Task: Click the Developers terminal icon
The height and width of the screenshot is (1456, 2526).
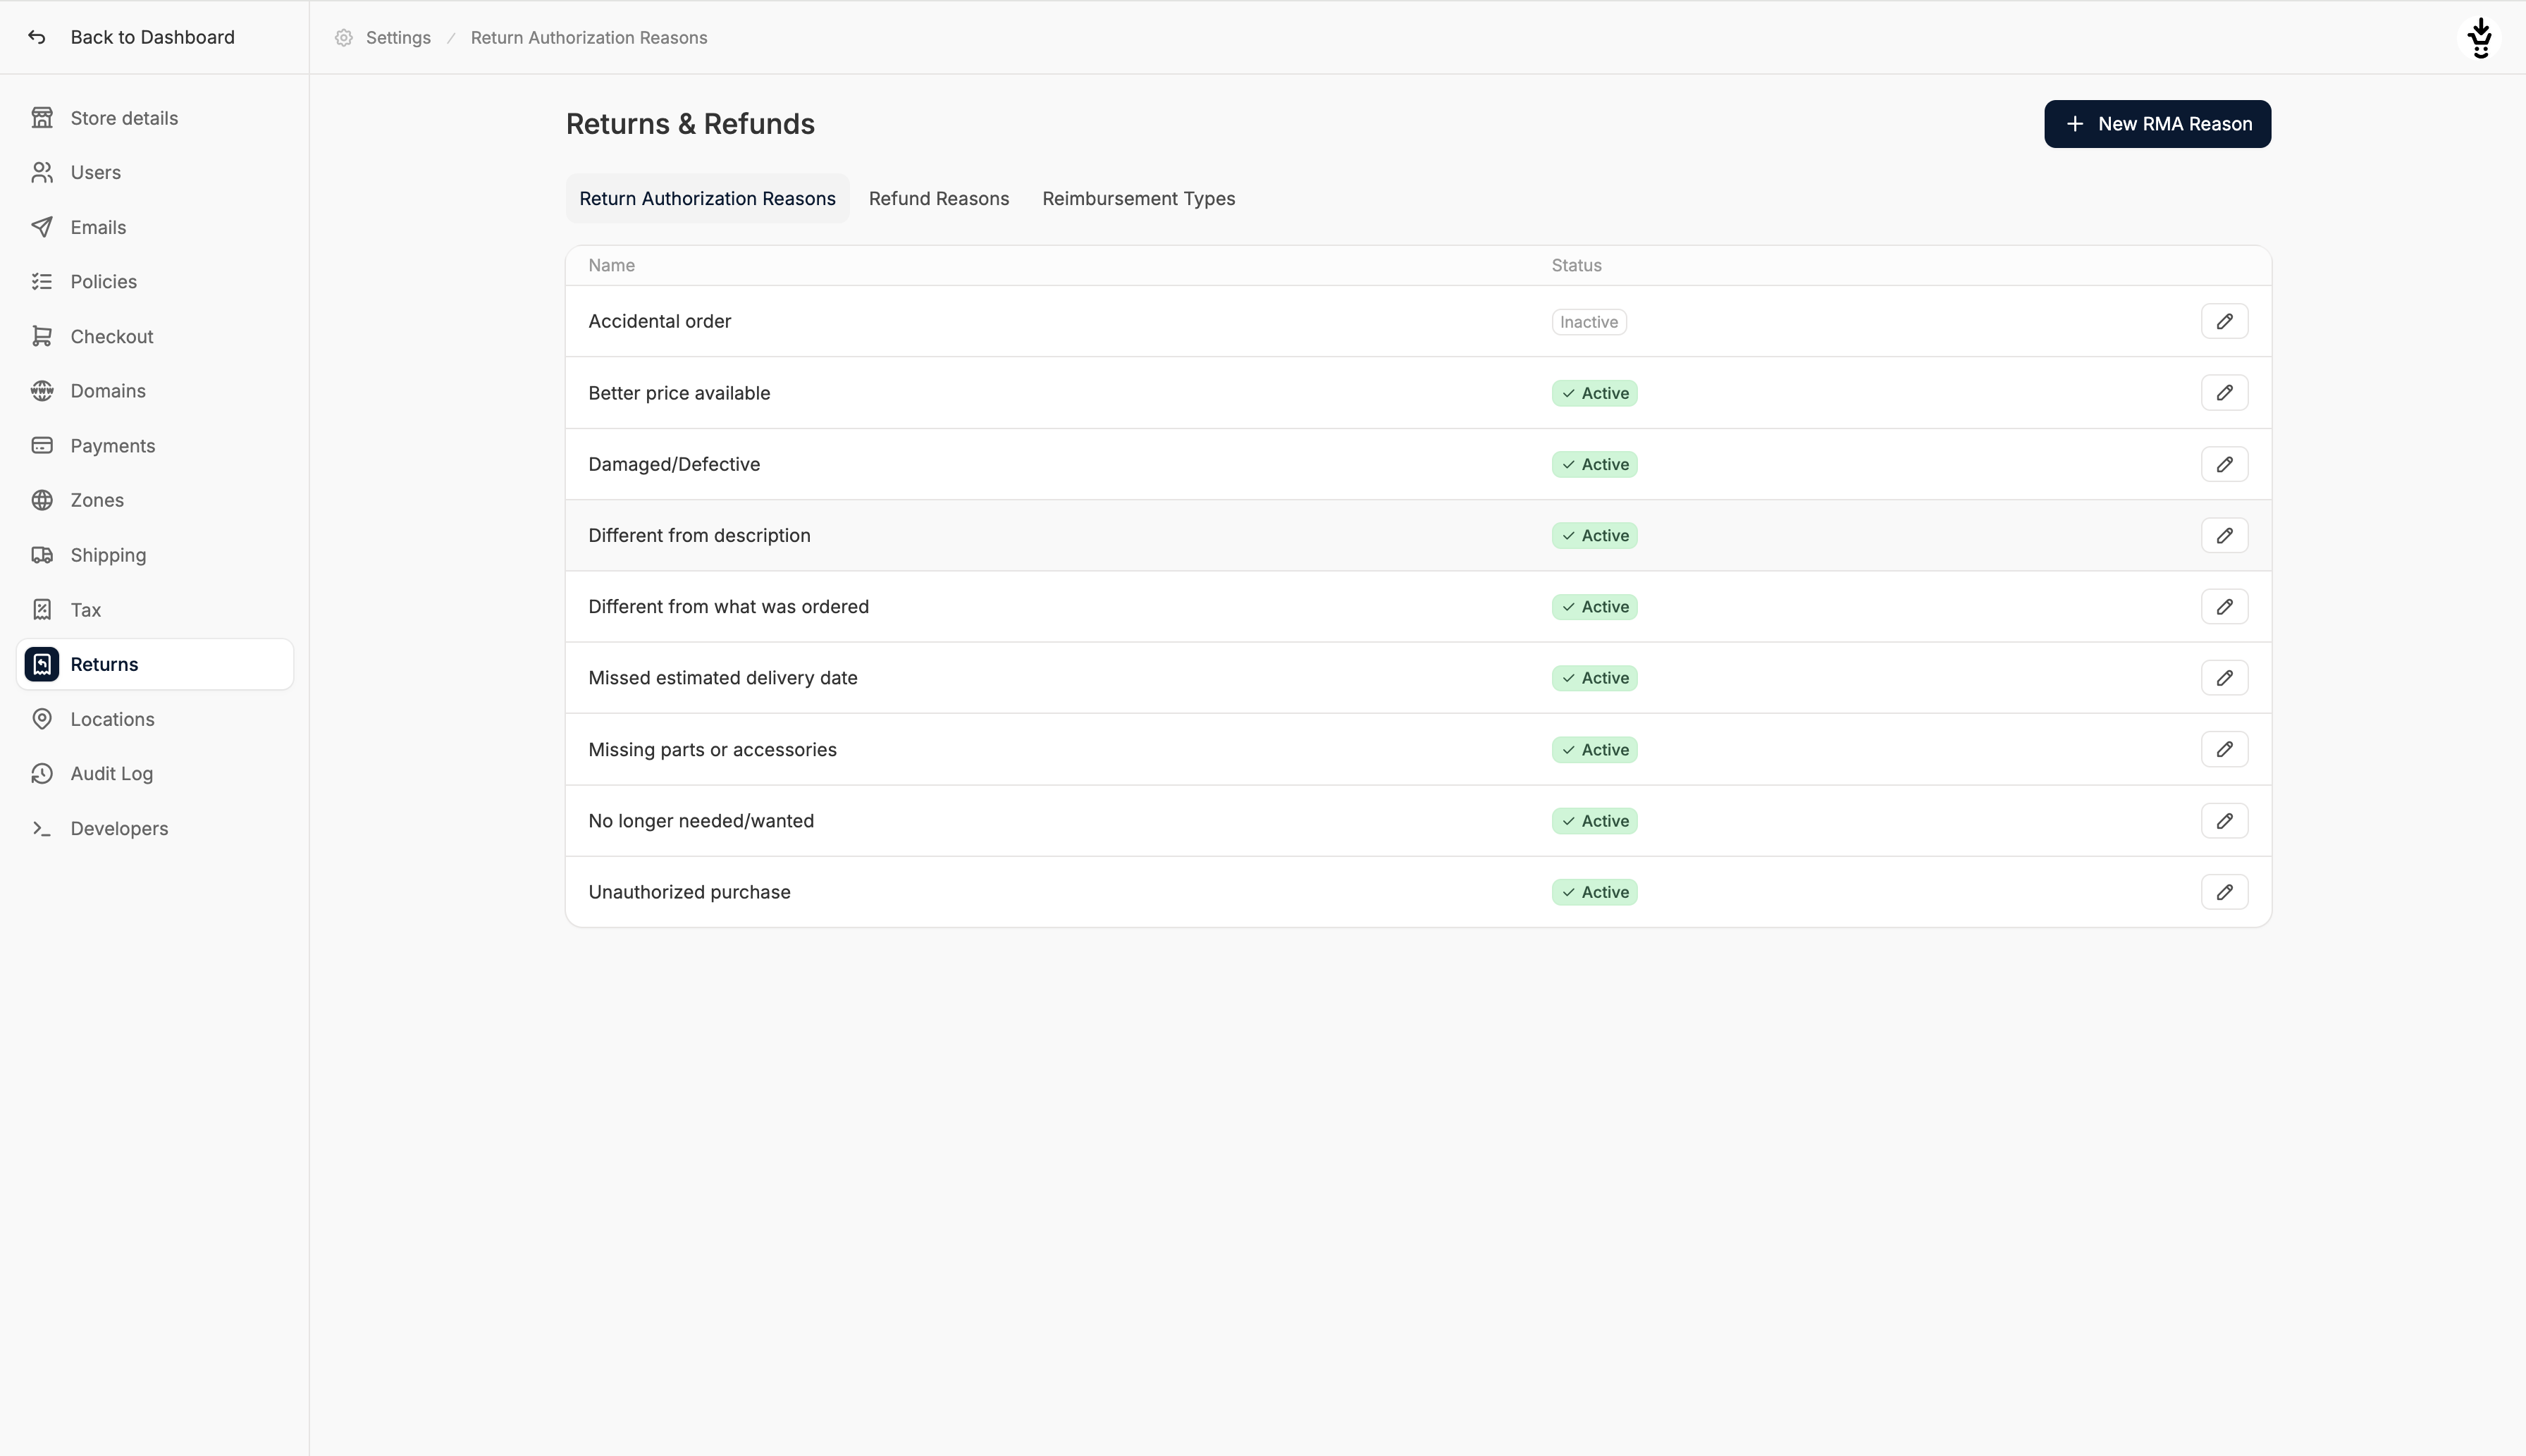Action: point(42,828)
